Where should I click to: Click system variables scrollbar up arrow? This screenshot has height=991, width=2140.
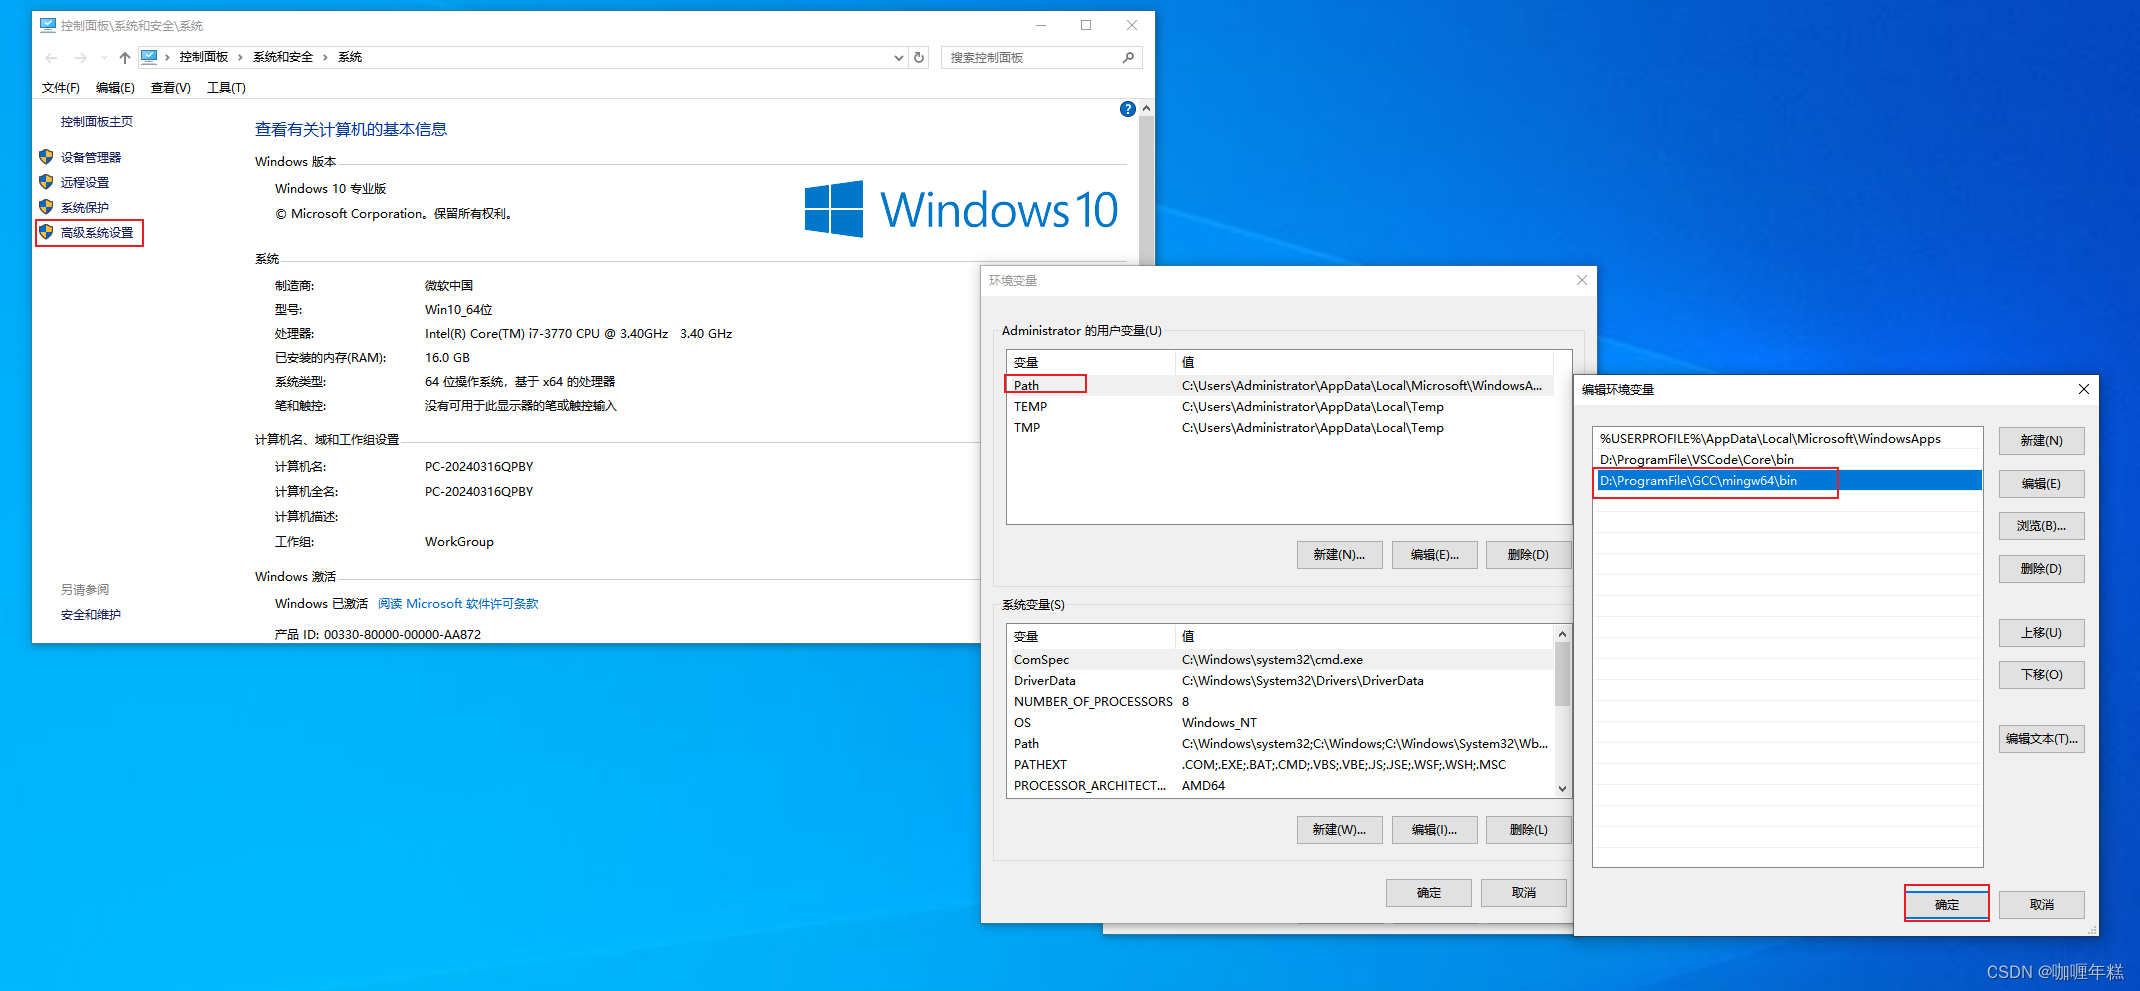pyautogui.click(x=1563, y=634)
